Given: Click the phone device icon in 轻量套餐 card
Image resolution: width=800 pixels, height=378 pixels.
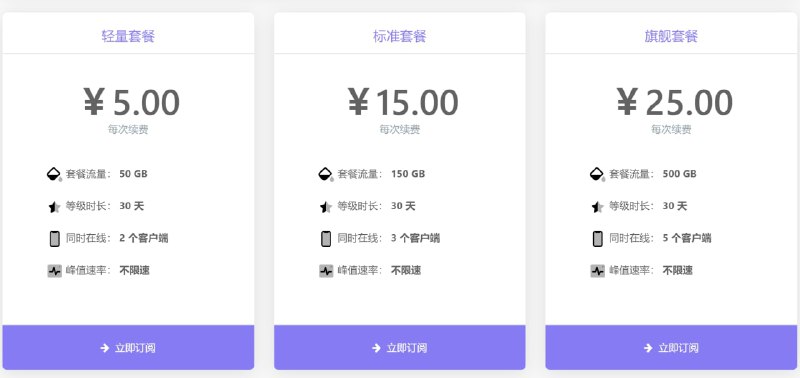Looking at the screenshot, I should pyautogui.click(x=55, y=239).
